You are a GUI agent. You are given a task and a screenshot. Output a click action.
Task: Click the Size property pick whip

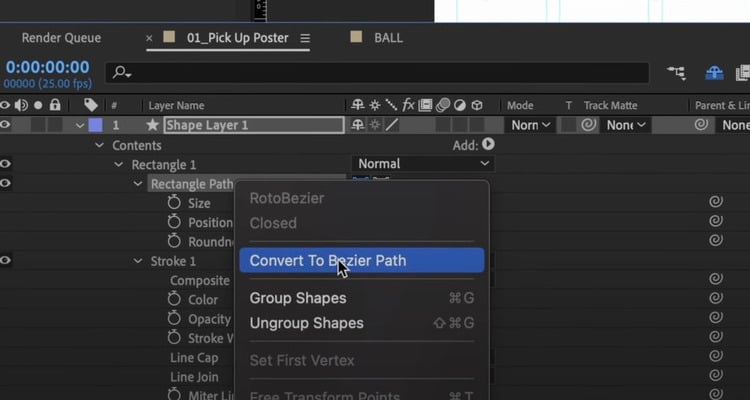716,201
